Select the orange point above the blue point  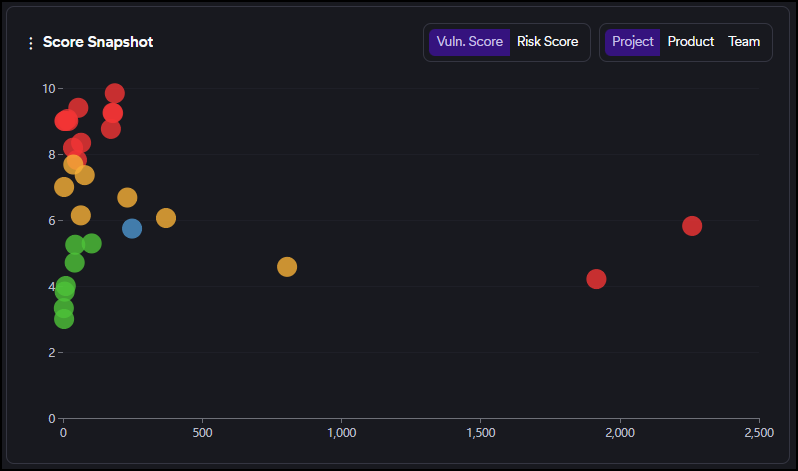[x=127, y=198]
